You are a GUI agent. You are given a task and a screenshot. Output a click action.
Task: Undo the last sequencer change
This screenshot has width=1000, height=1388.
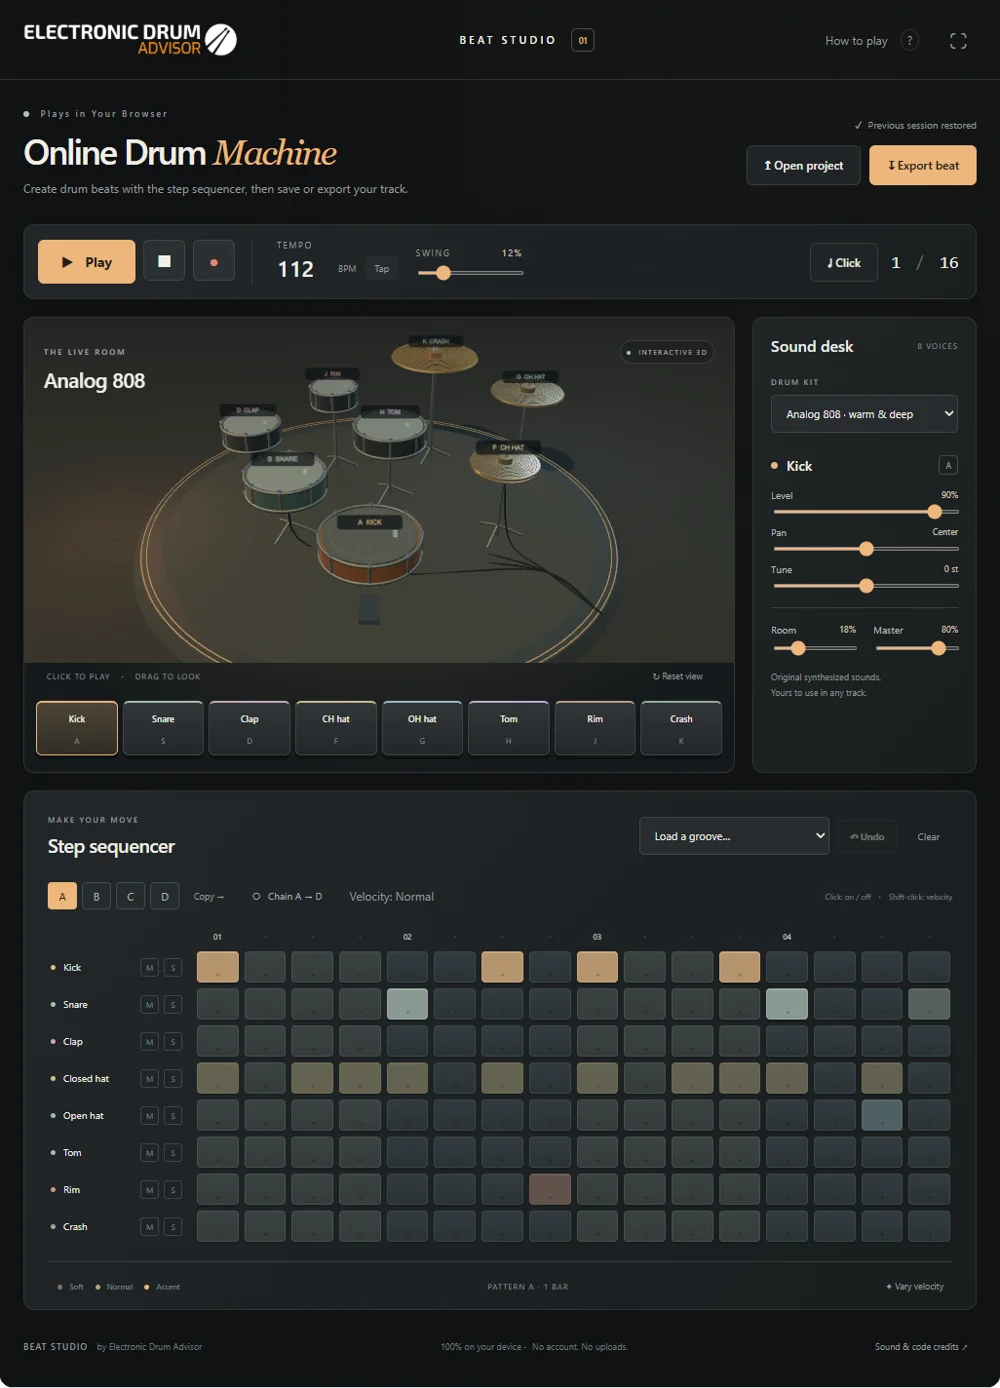867,837
